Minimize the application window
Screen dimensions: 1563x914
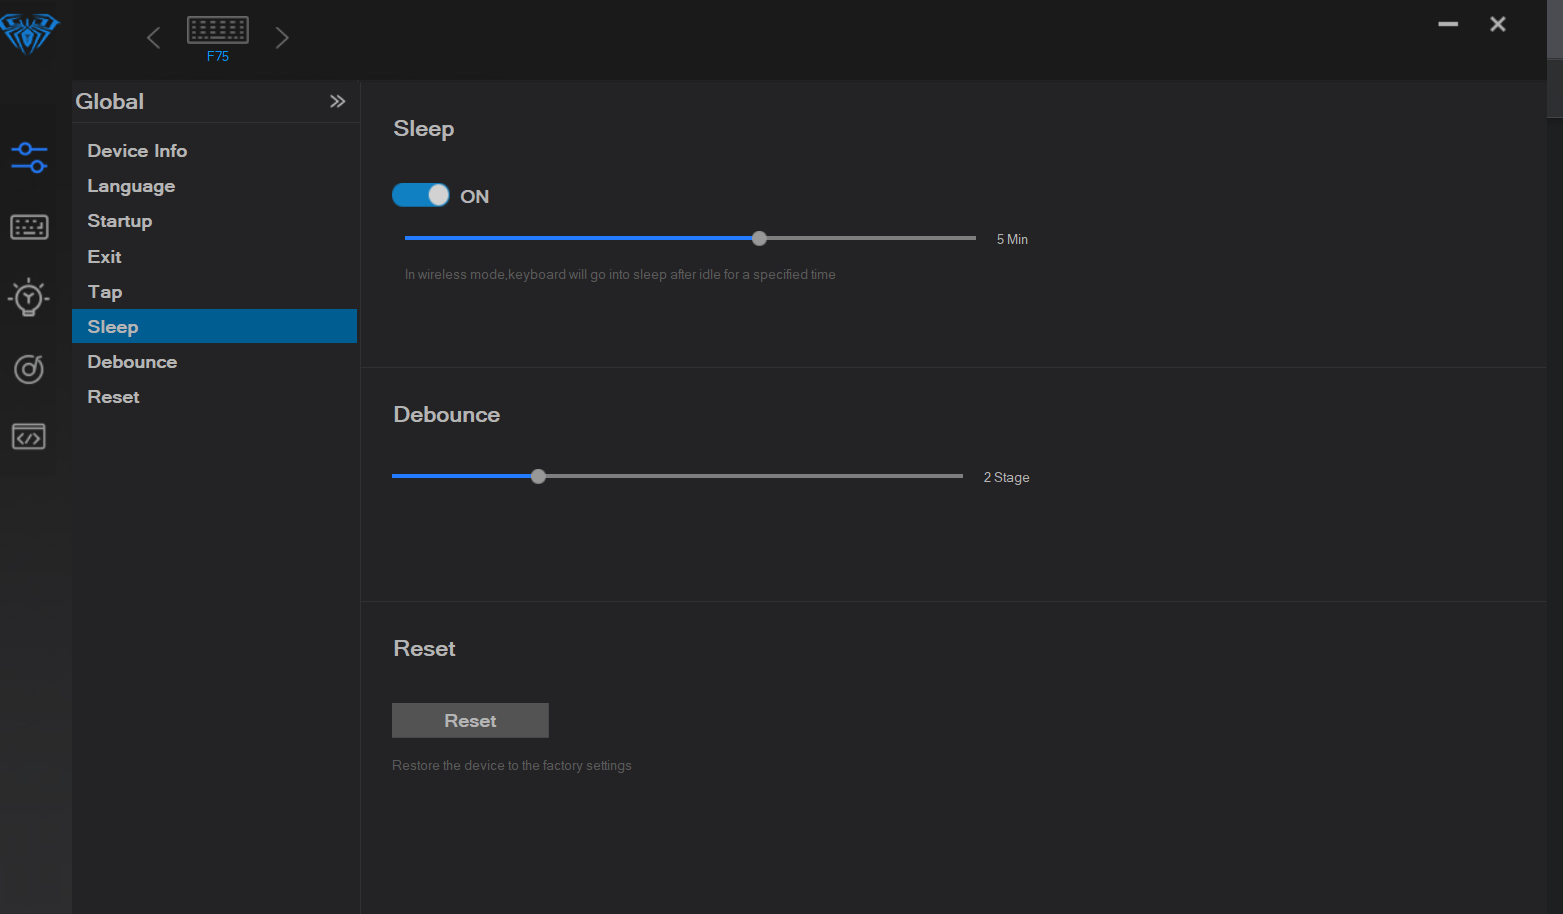1448,24
